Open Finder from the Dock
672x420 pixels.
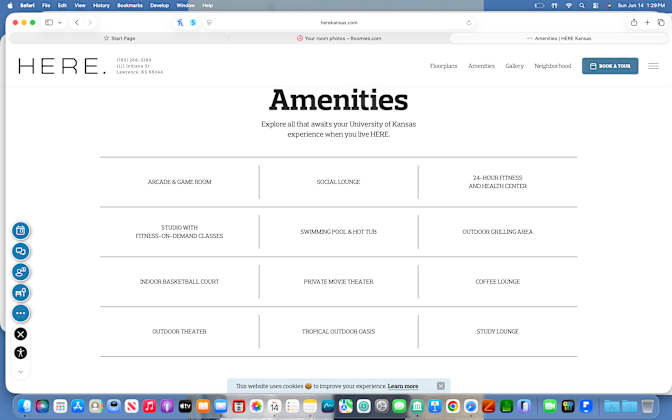pyautogui.click(x=24, y=406)
